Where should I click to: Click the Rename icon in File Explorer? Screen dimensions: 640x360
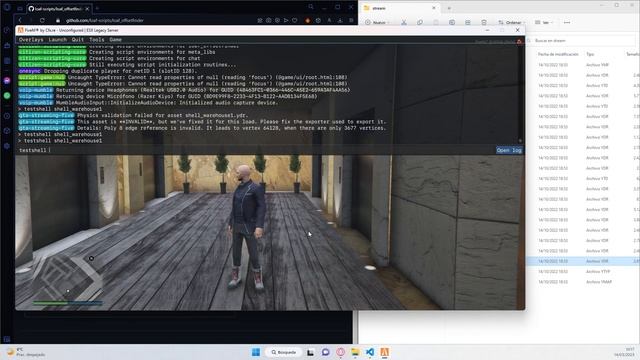(x=452, y=22)
